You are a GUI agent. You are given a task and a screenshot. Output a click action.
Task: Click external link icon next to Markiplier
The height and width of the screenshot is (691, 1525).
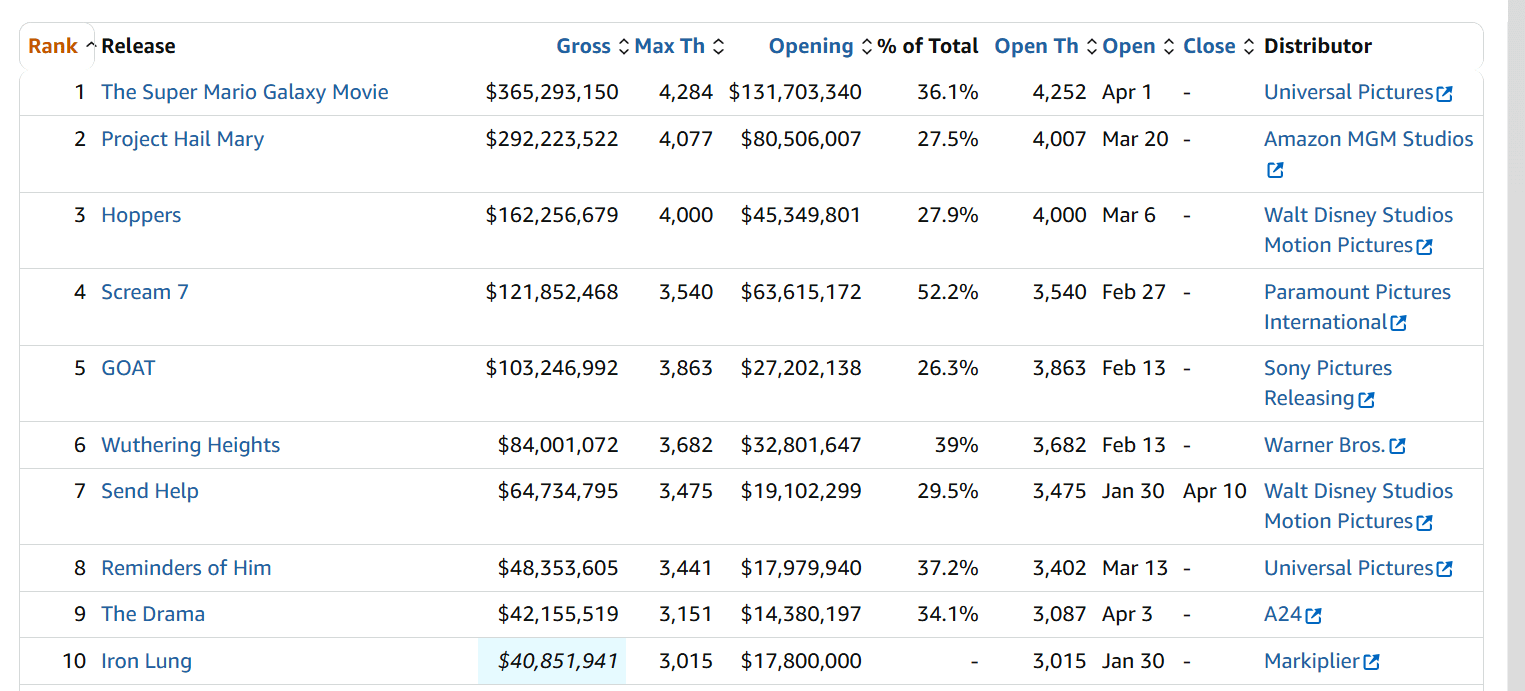[1372, 662]
